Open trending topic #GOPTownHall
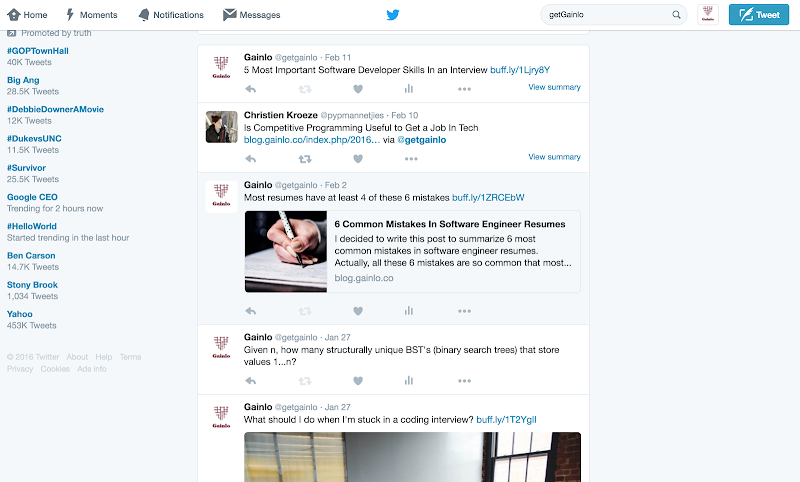Image resolution: width=800 pixels, height=482 pixels. tap(38, 51)
